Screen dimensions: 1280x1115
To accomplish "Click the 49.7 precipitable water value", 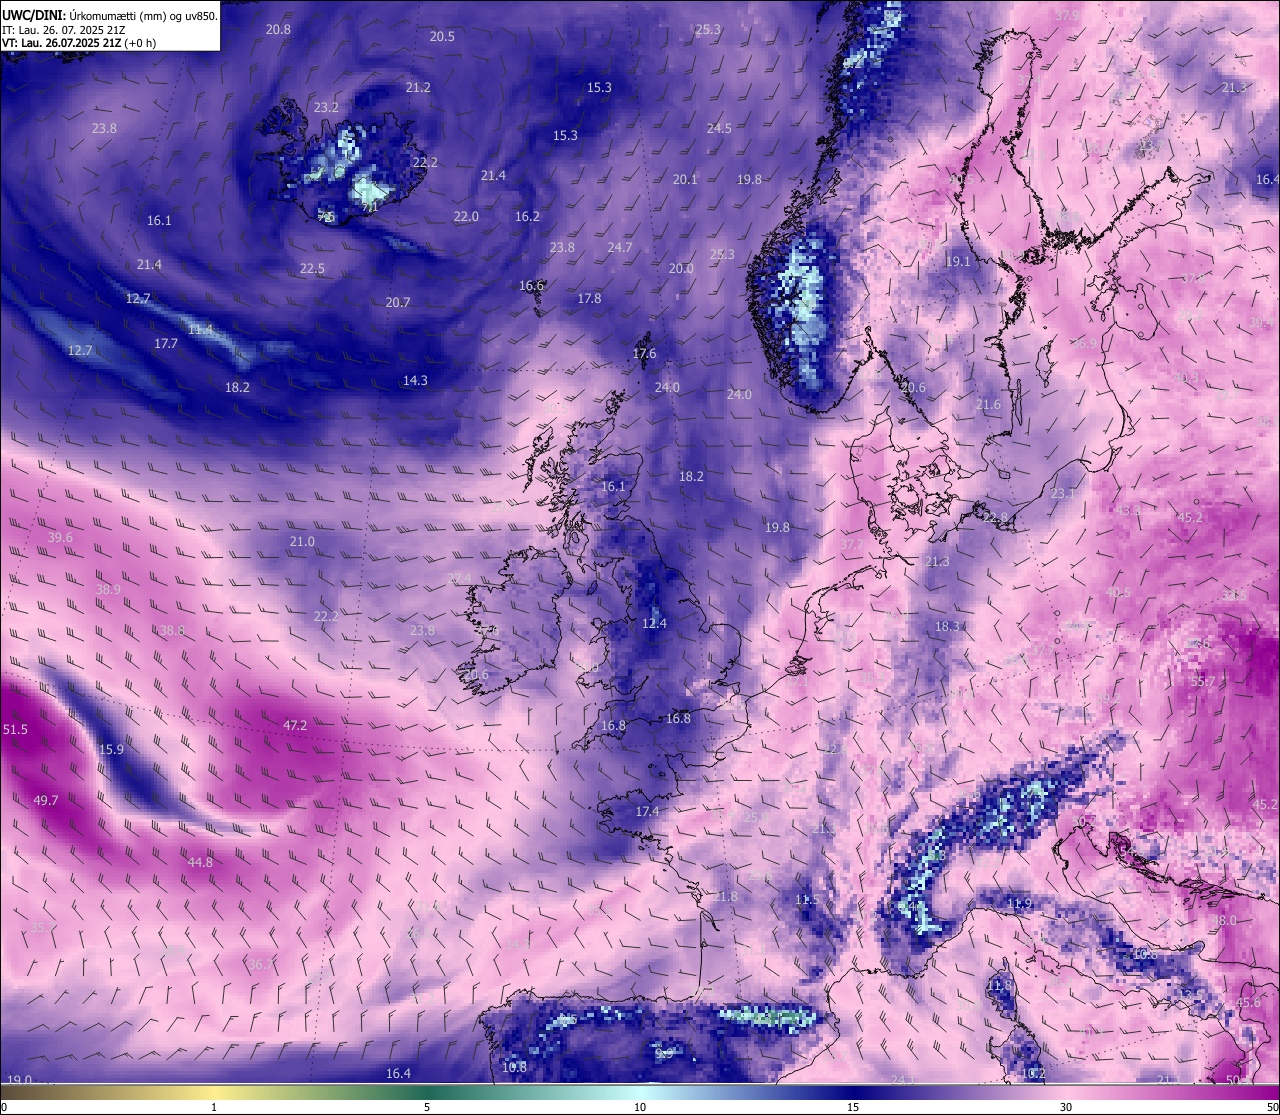I will click(x=46, y=800).
